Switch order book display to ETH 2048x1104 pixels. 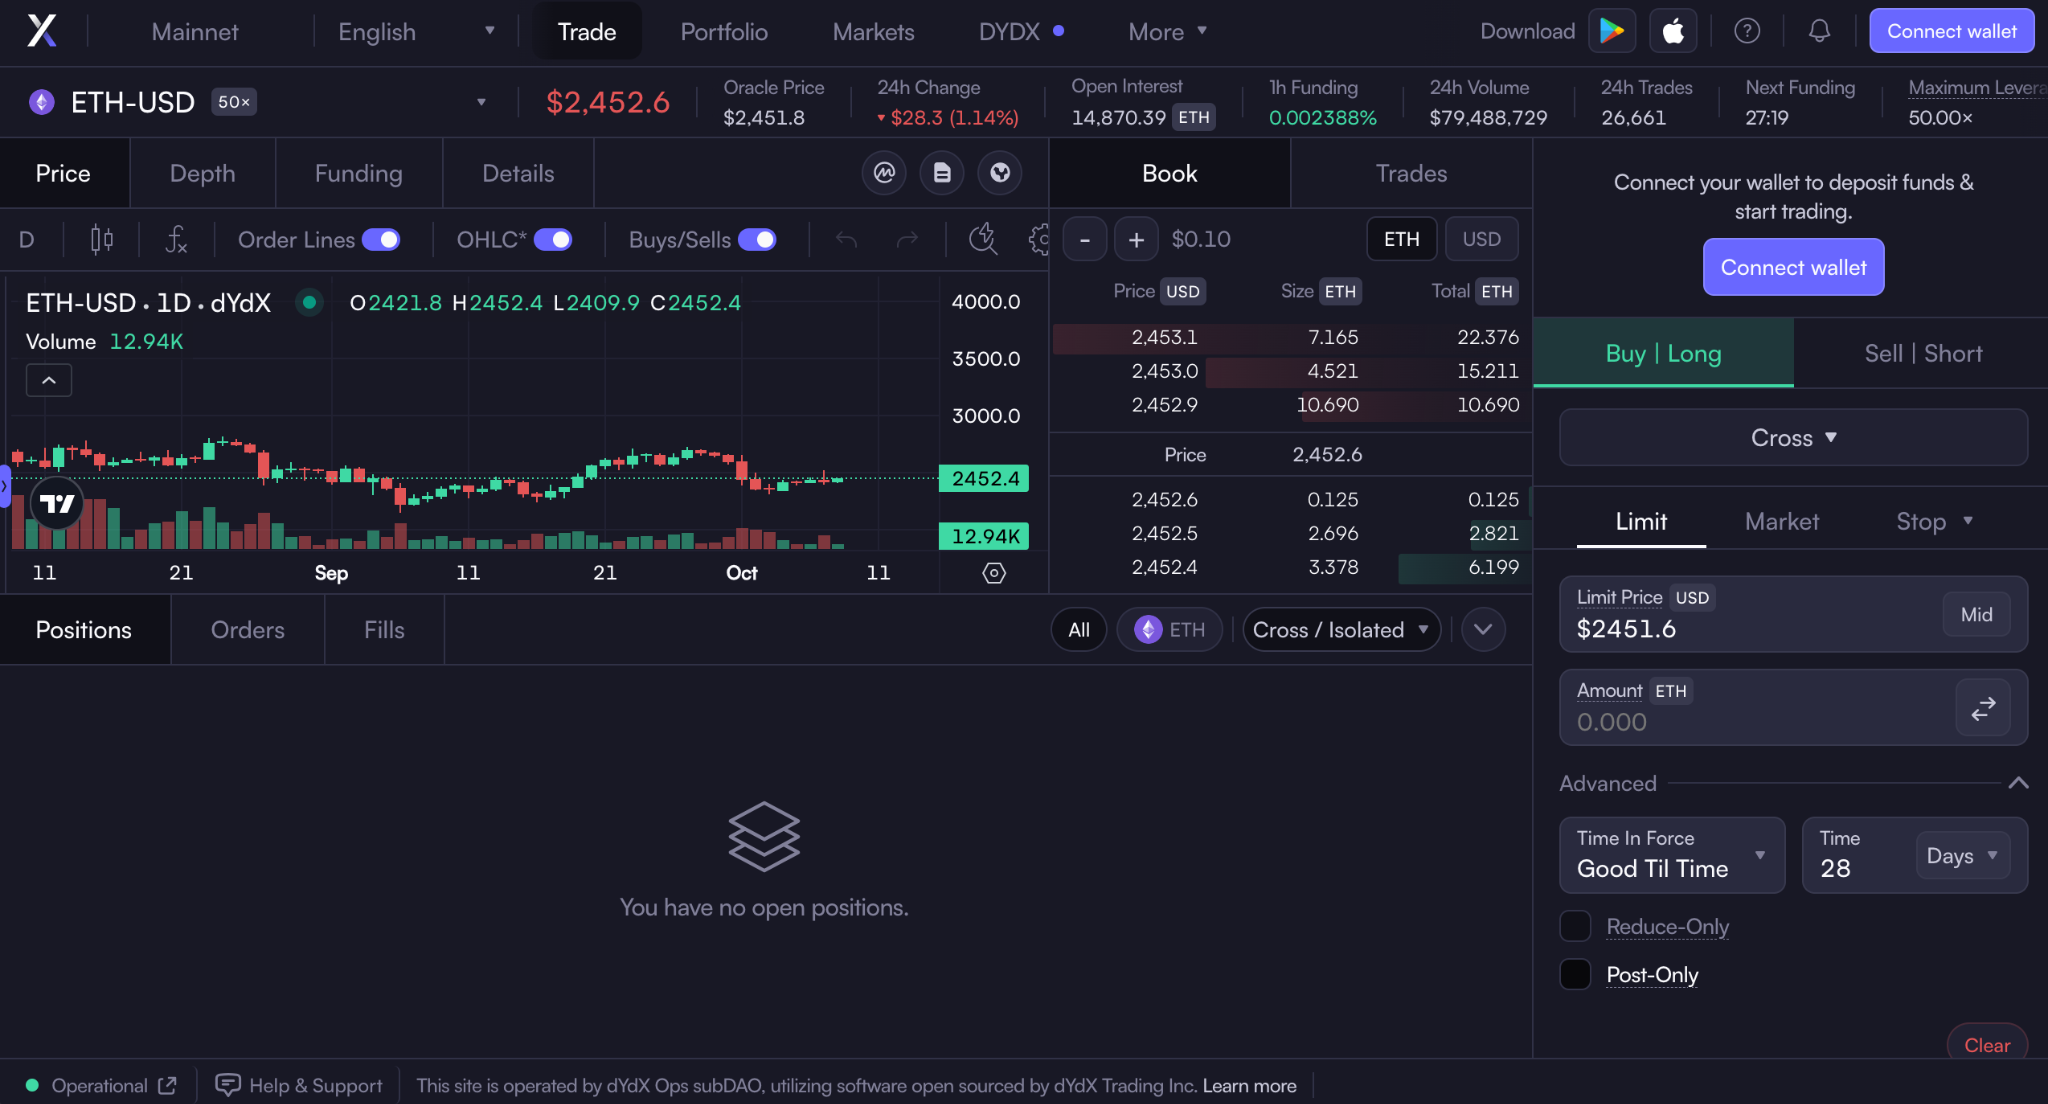point(1402,240)
